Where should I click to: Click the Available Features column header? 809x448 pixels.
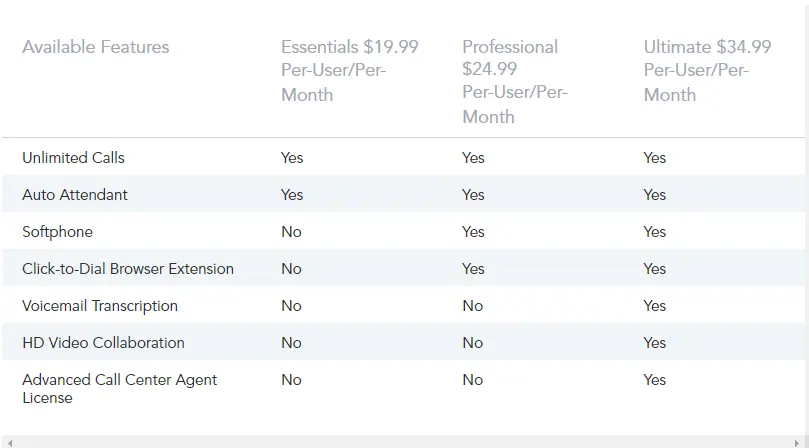coord(96,47)
